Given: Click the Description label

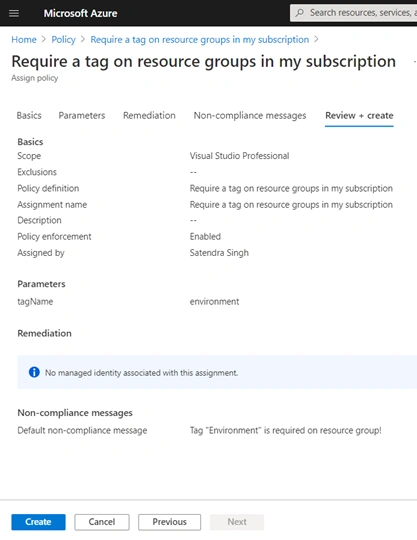Looking at the screenshot, I should [x=40, y=220].
